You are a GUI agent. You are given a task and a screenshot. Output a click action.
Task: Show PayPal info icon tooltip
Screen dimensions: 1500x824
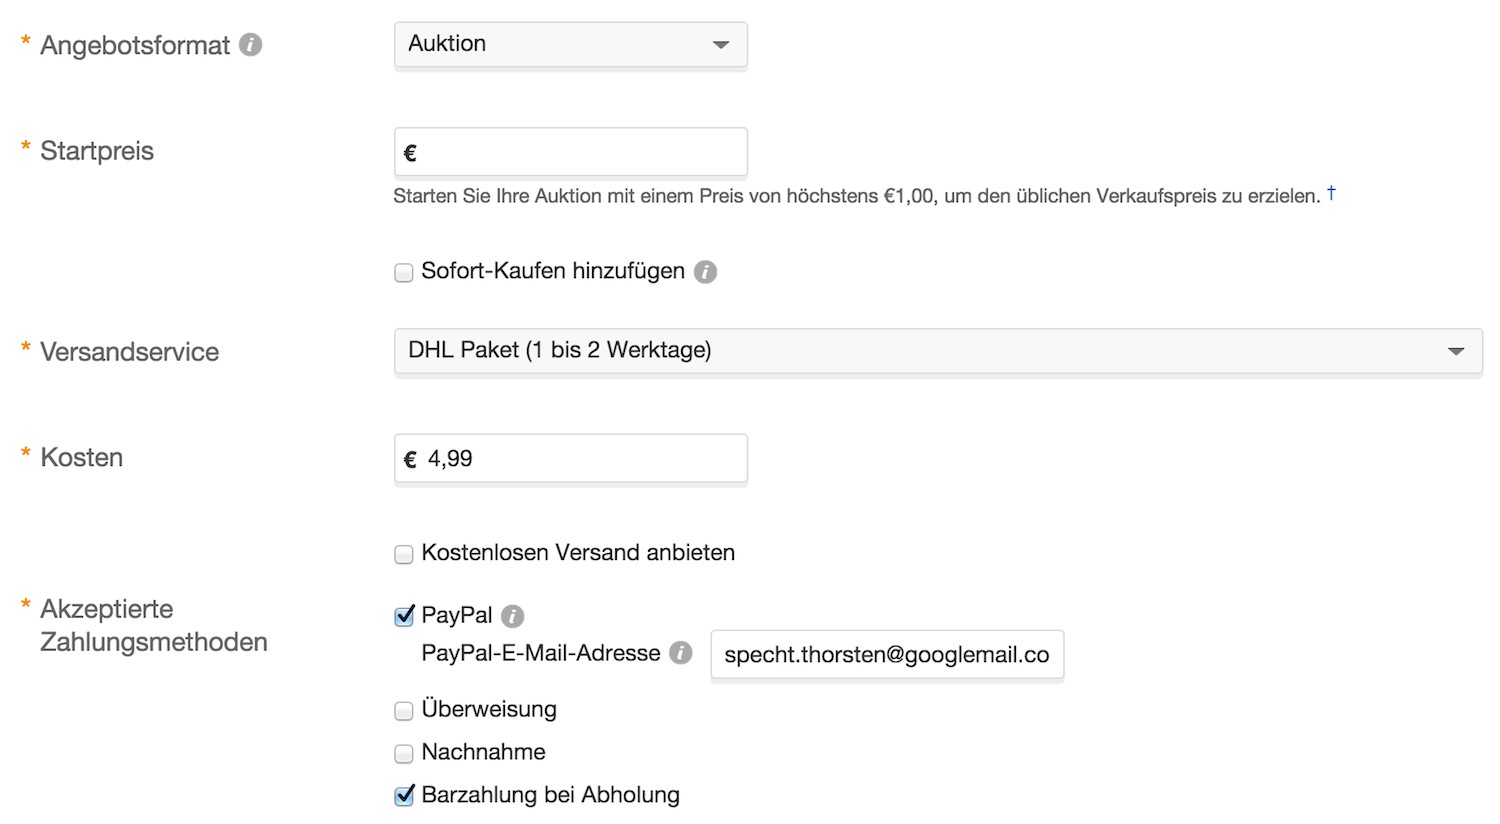[513, 616]
